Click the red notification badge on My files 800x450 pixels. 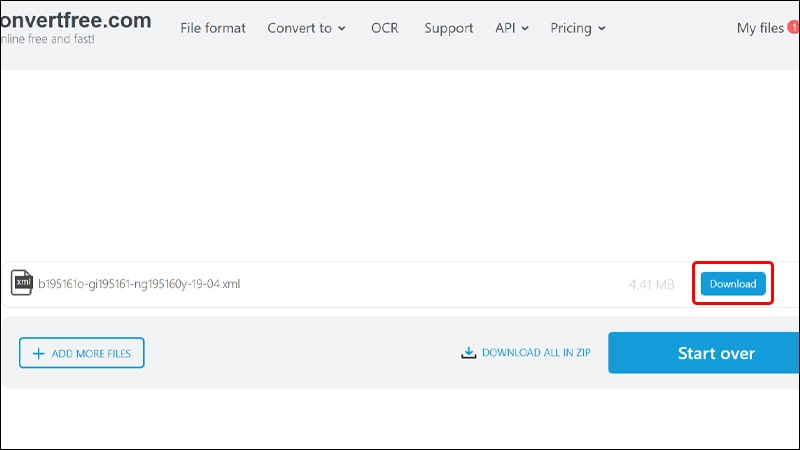click(794, 27)
